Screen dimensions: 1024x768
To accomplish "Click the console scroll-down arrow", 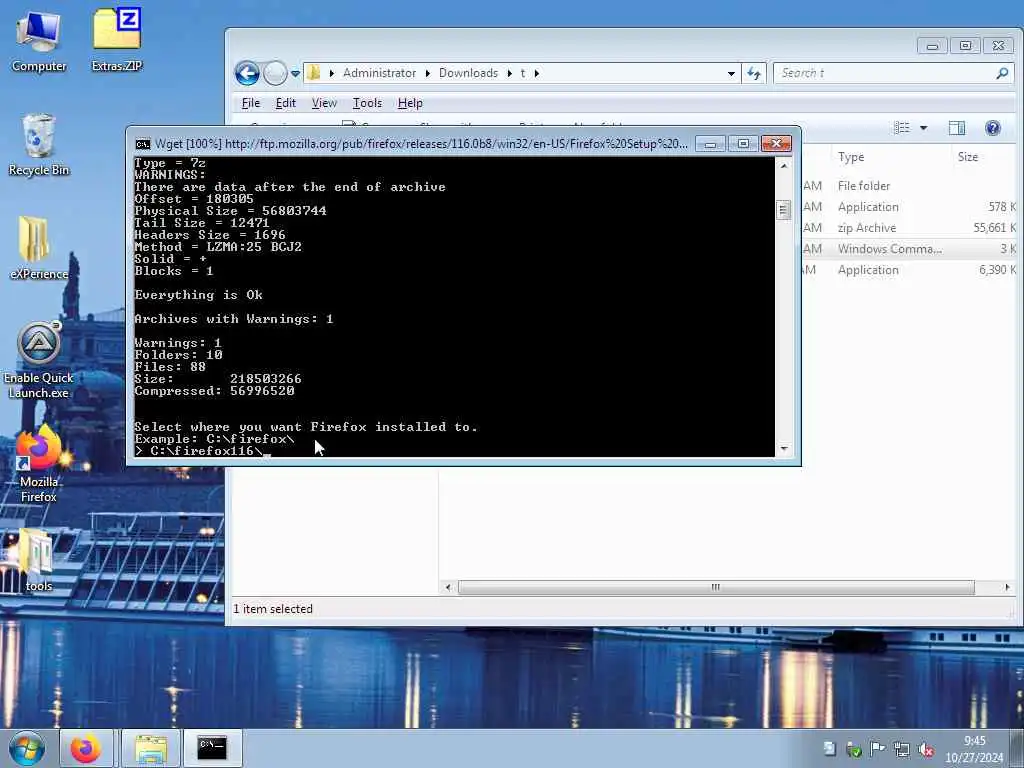I will [x=784, y=449].
